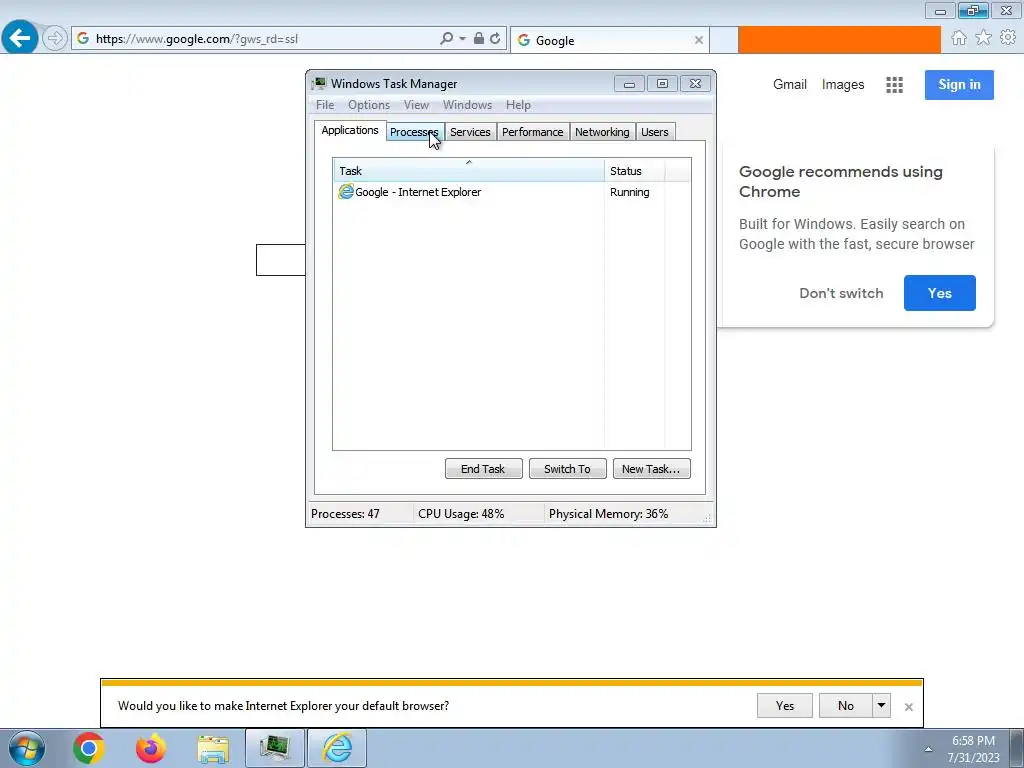Click the search magnifier in address bar
The height and width of the screenshot is (768, 1024).
(x=447, y=39)
